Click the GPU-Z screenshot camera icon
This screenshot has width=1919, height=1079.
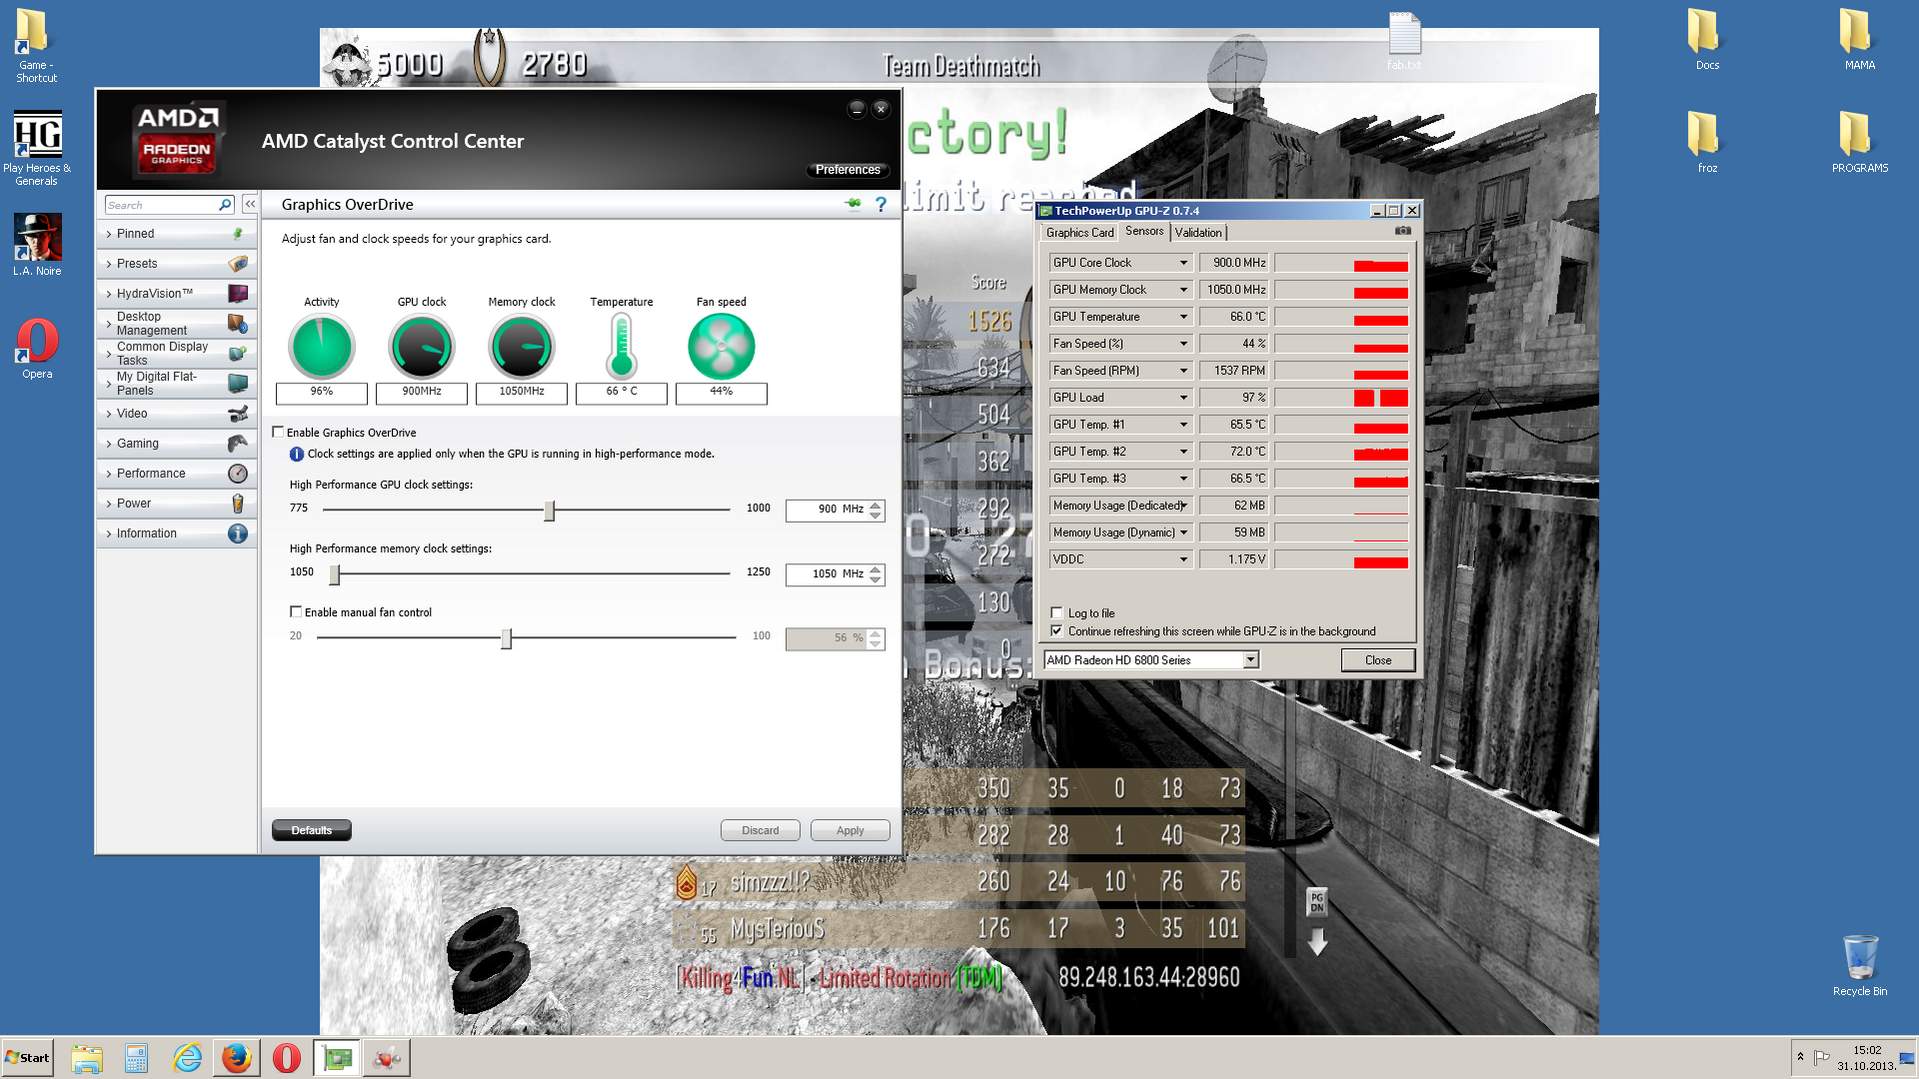1403,231
